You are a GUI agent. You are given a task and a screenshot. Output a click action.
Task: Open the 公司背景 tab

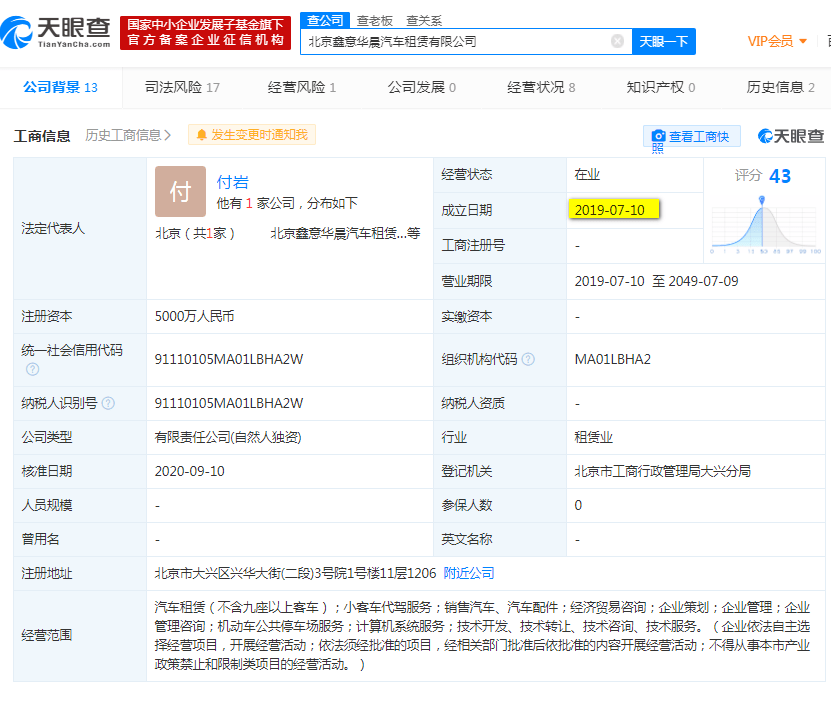pos(60,87)
